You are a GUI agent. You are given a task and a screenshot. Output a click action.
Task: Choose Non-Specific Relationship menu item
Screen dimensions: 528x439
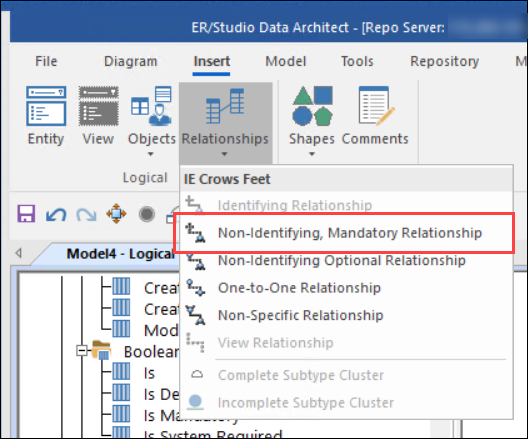[346, 315]
